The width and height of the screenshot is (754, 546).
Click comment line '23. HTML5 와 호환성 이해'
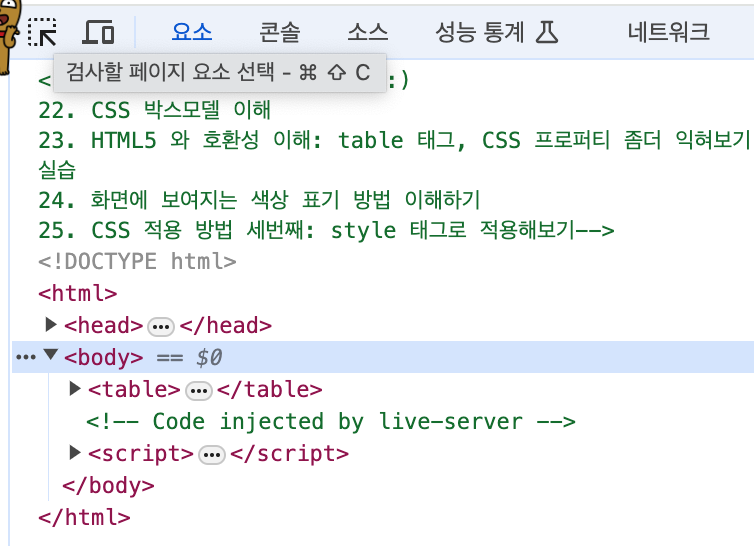(394, 155)
